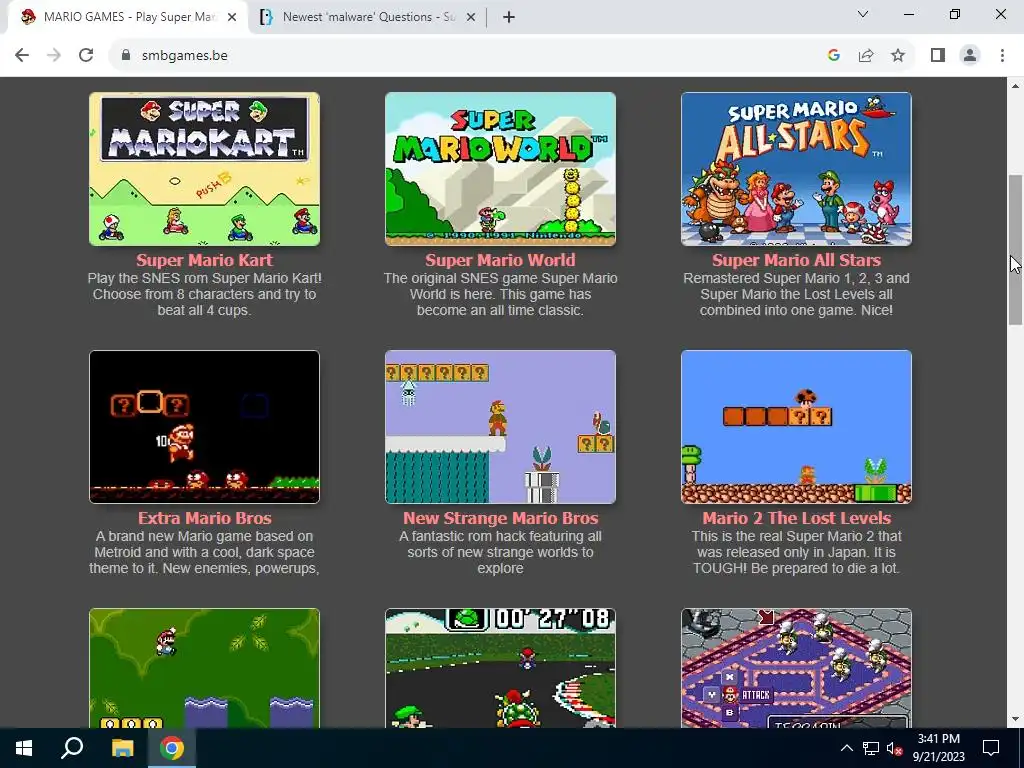The width and height of the screenshot is (1024, 768).
Task: Open the Extra Mario Bros thumbnail
Action: point(204,427)
